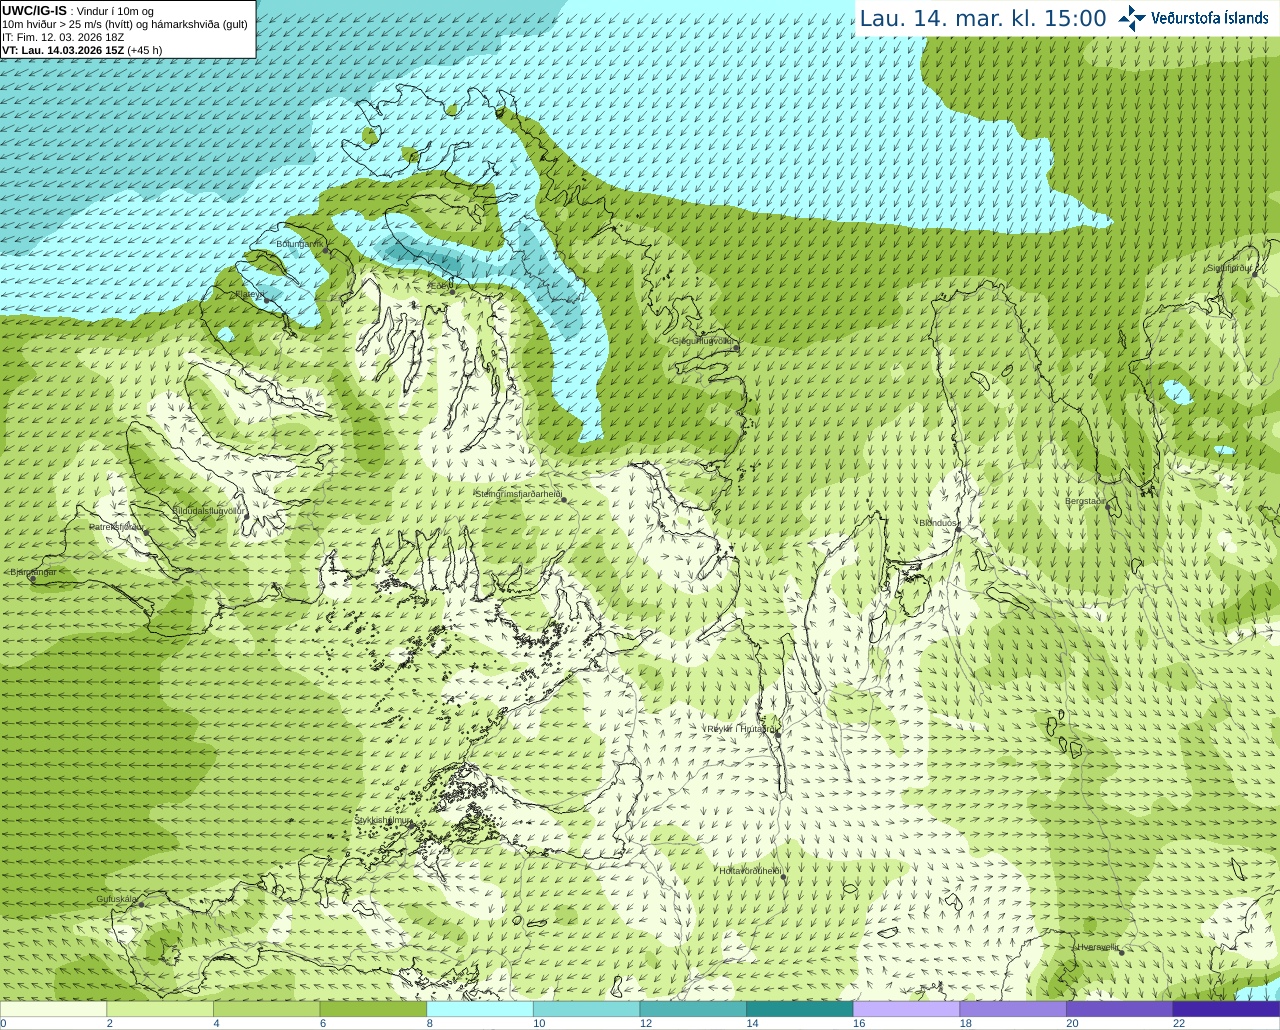Image resolution: width=1280 pixels, height=1030 pixels.
Task: Click the Flateyri station label
Action: click(249, 294)
